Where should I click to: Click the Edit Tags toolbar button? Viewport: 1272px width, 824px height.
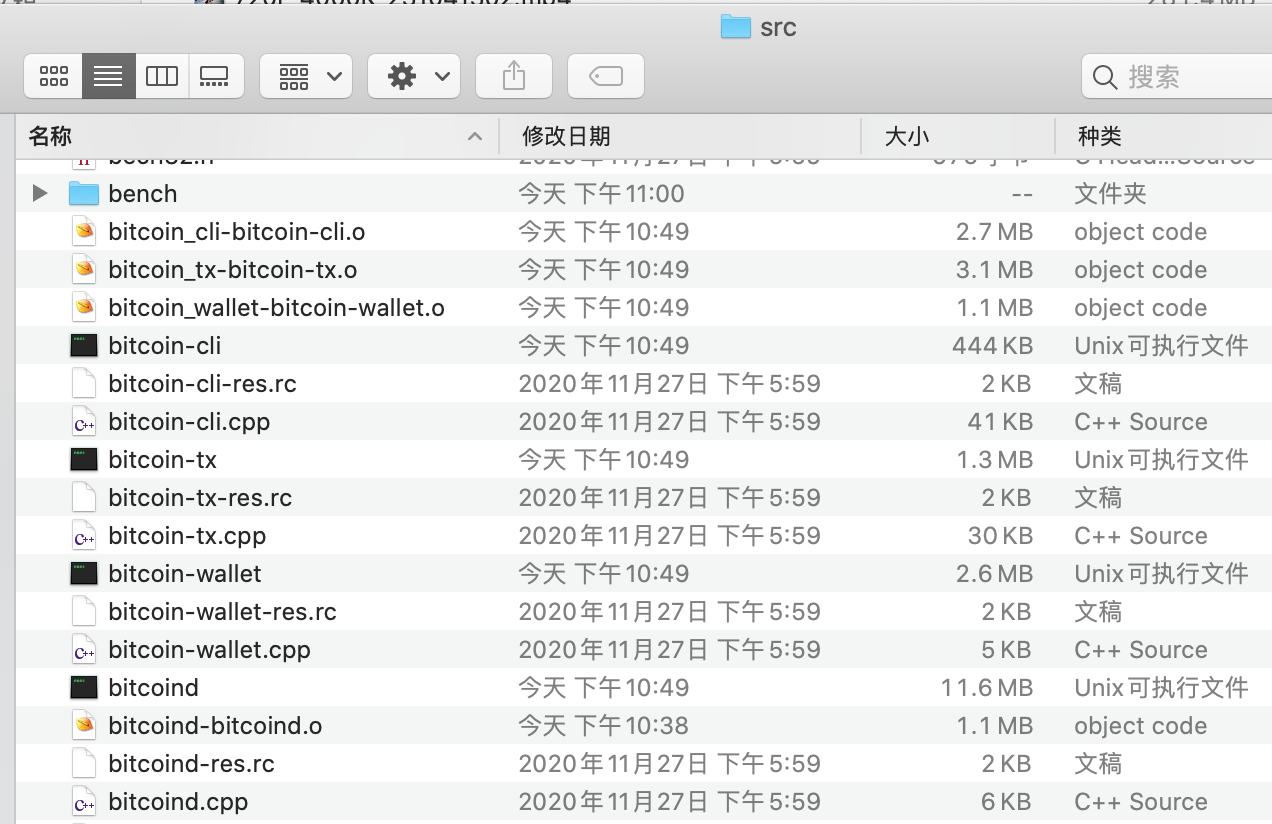click(606, 76)
